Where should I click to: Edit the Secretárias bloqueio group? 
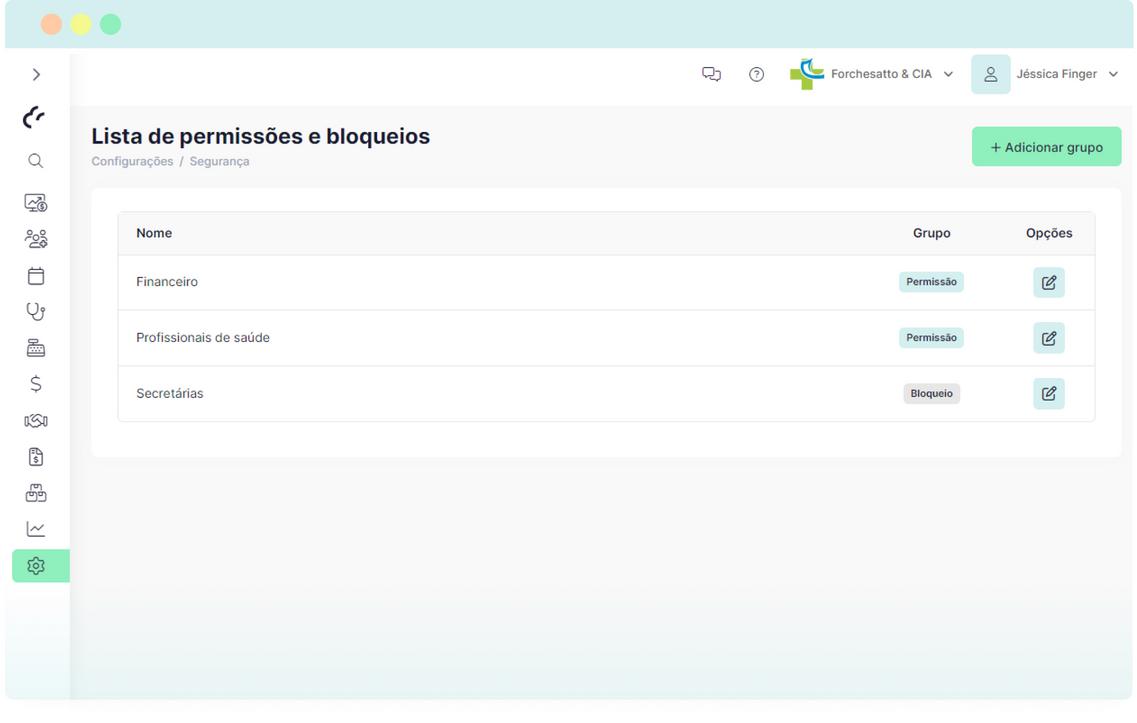coord(1048,393)
